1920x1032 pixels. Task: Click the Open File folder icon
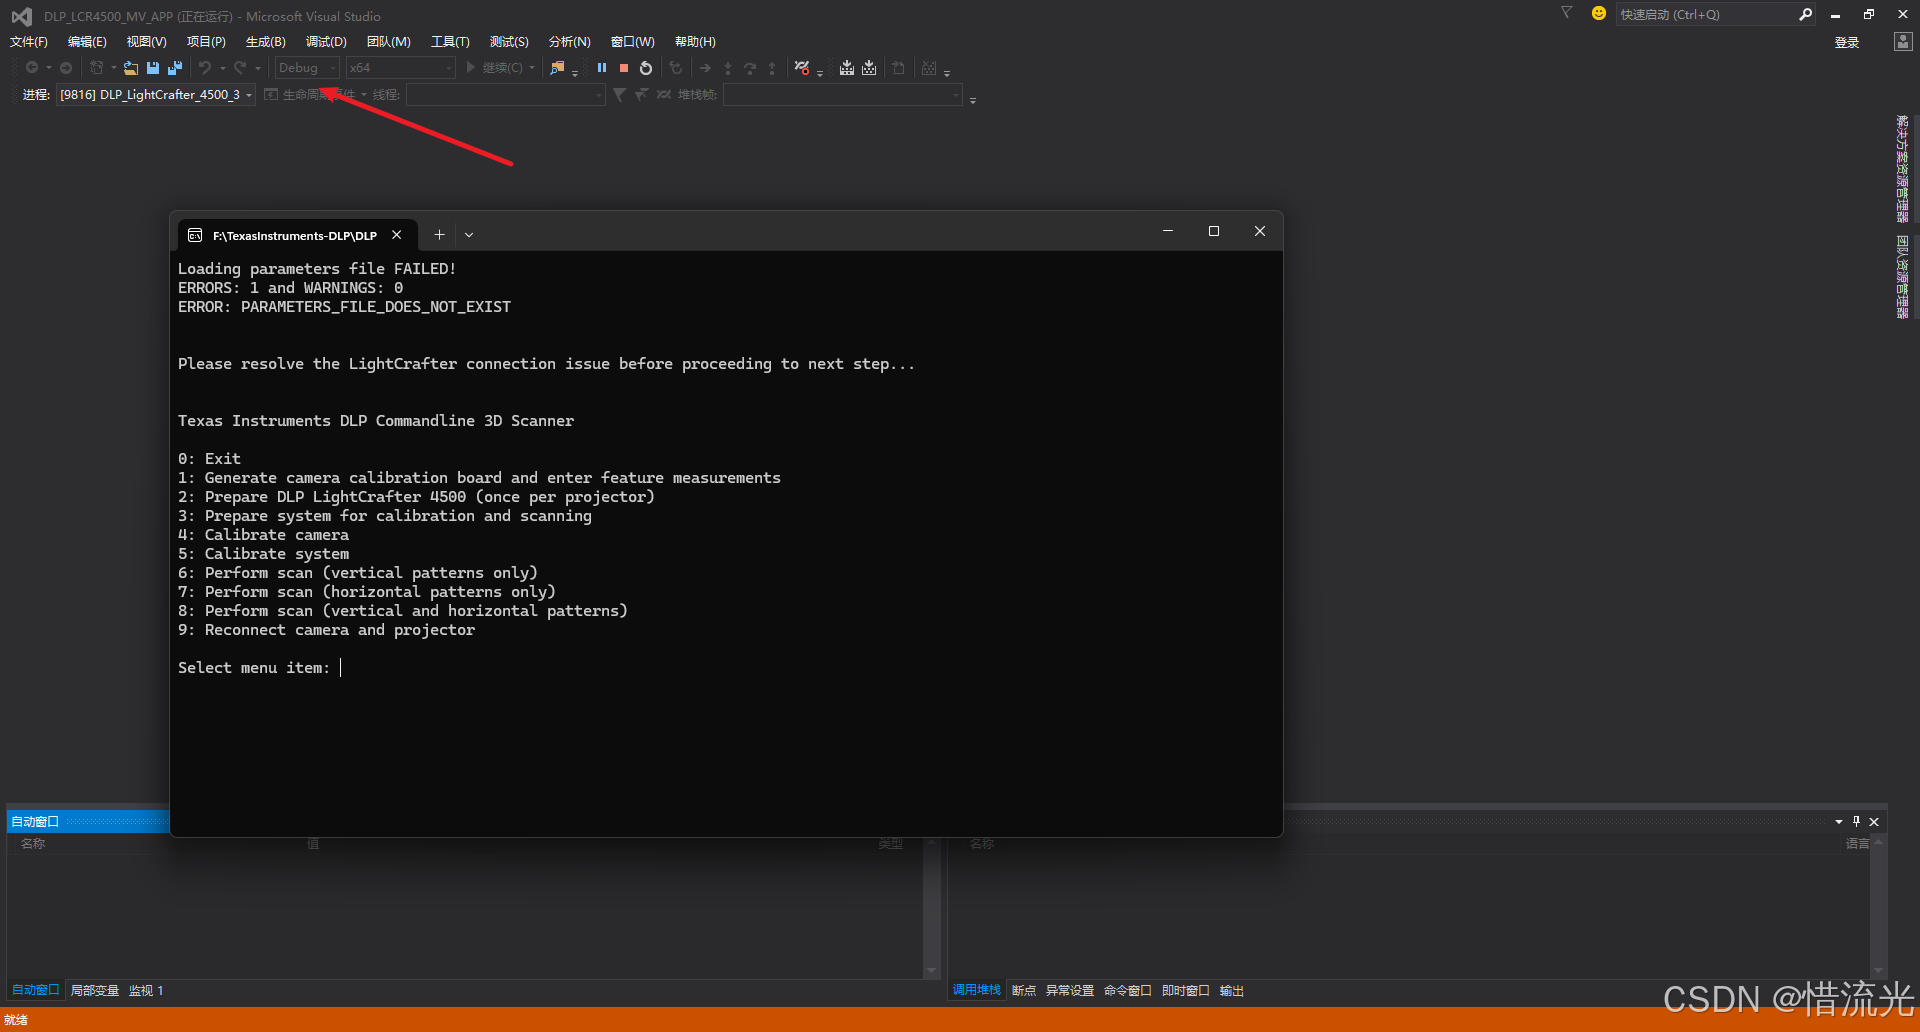[131, 68]
